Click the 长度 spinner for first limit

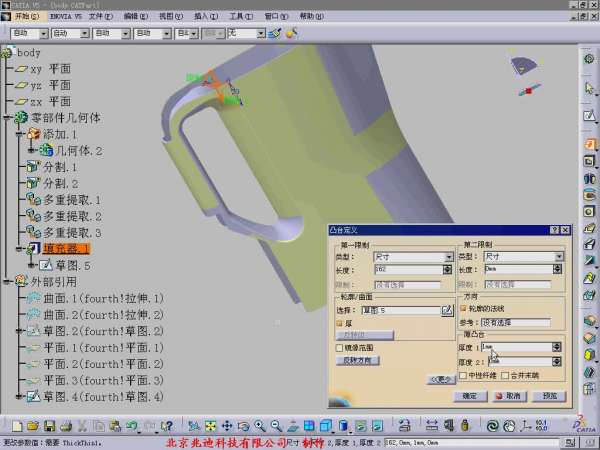(447, 269)
